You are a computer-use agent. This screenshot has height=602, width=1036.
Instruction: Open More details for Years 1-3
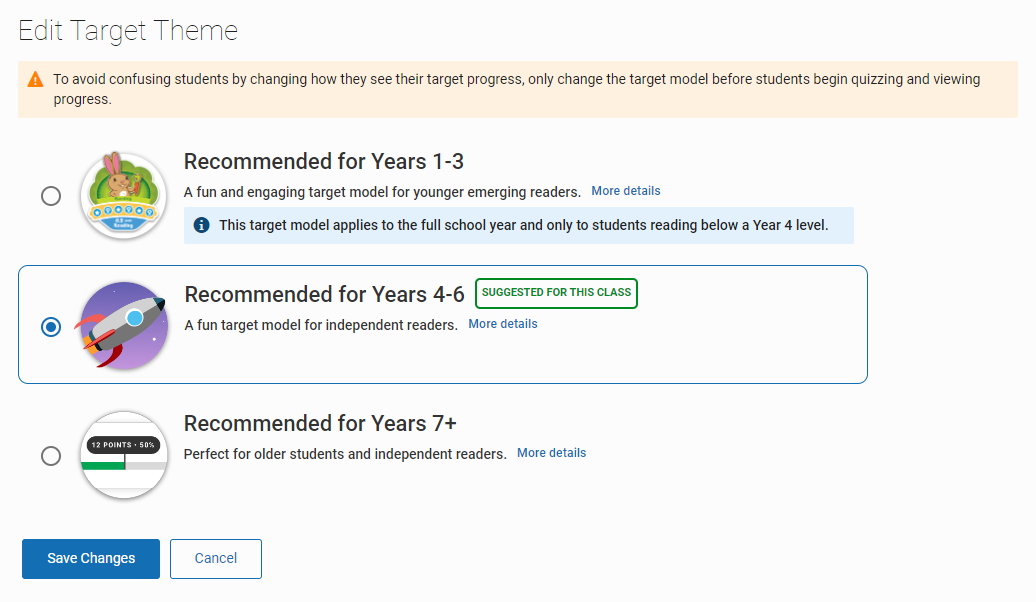click(x=626, y=191)
